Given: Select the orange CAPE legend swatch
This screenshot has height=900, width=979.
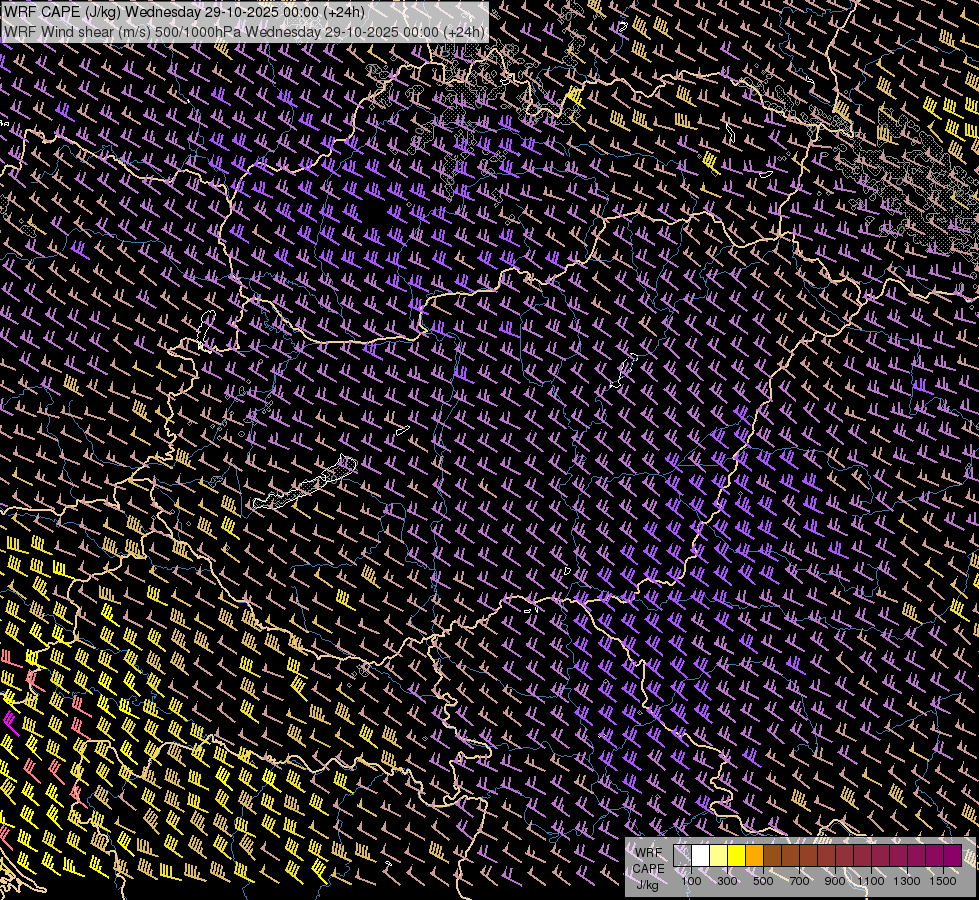Looking at the screenshot, I should [x=754, y=856].
